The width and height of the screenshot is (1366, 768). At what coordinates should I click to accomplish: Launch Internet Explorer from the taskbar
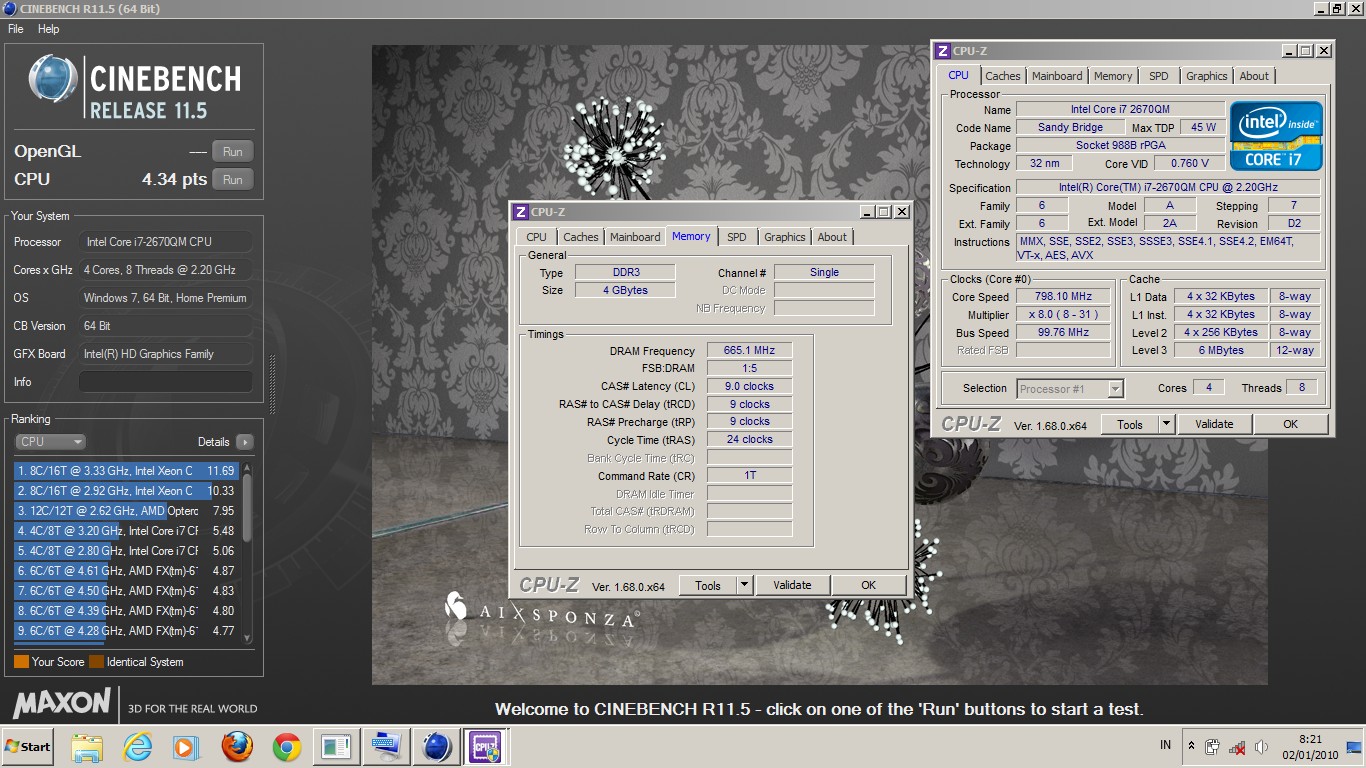[137, 747]
